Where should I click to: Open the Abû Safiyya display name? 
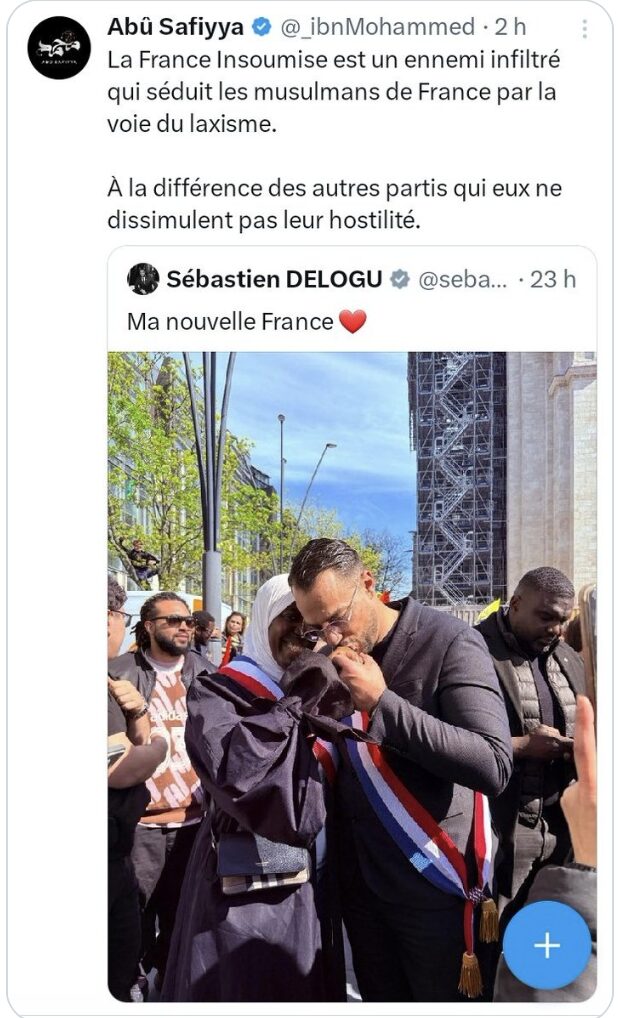175,27
